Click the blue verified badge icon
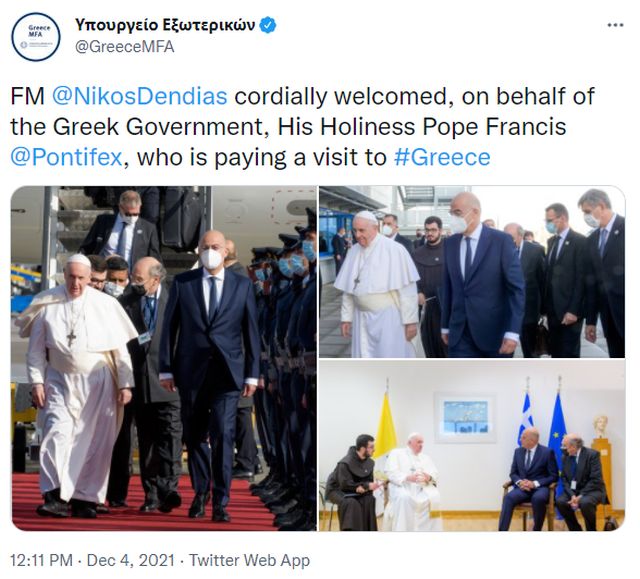Screen dimensions: 640x579 (268, 25)
